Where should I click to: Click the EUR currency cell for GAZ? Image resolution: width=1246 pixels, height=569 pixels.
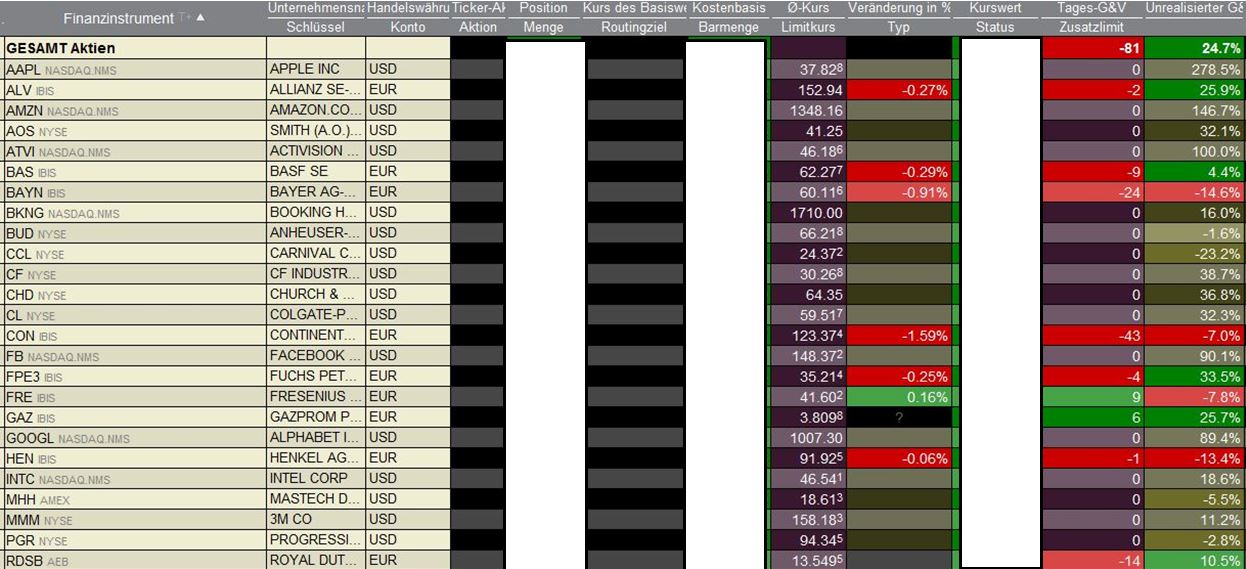[x=407, y=417]
